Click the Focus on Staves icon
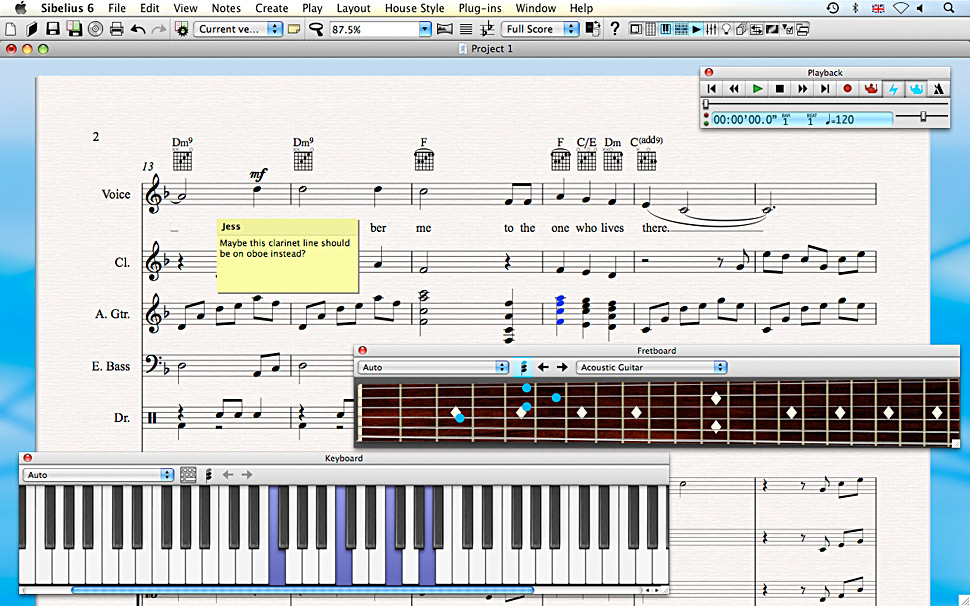 tap(466, 29)
